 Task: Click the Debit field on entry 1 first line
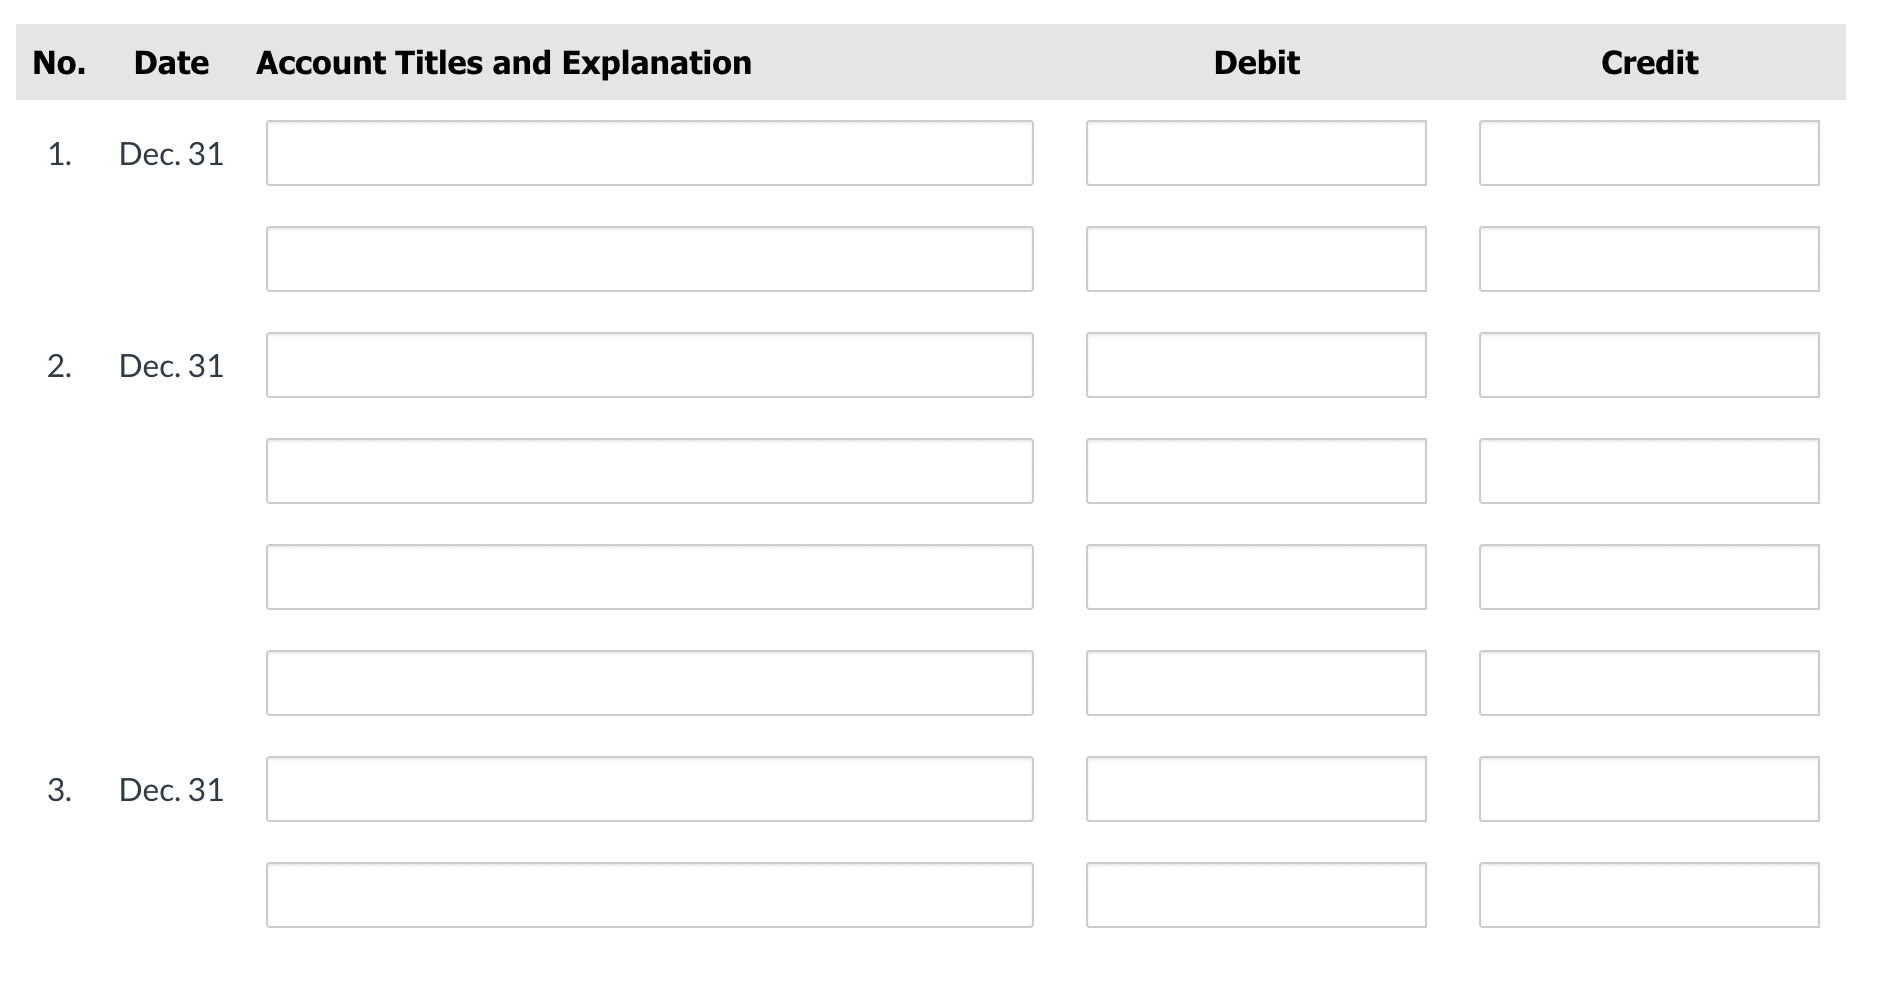click(1256, 153)
